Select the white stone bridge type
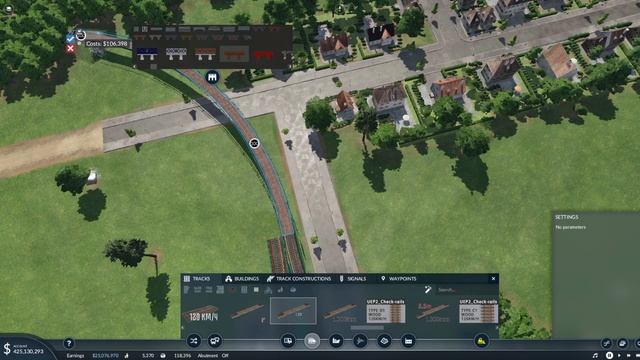The height and width of the screenshot is (360, 640). point(176,53)
